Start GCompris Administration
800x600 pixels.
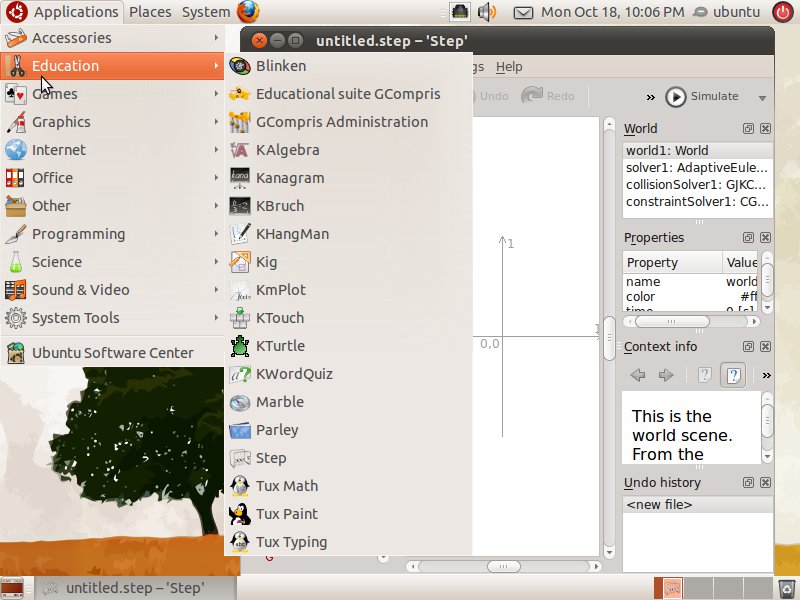tap(348, 122)
